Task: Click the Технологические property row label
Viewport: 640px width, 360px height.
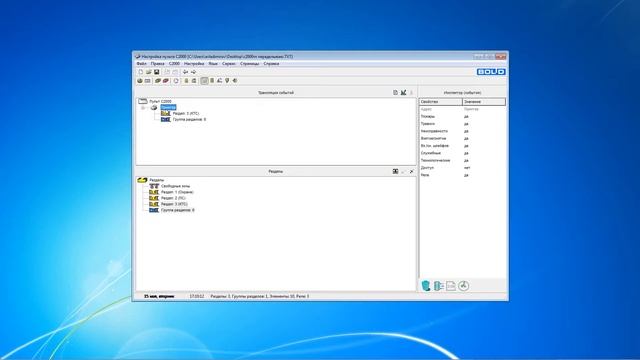Action: pyautogui.click(x=435, y=160)
